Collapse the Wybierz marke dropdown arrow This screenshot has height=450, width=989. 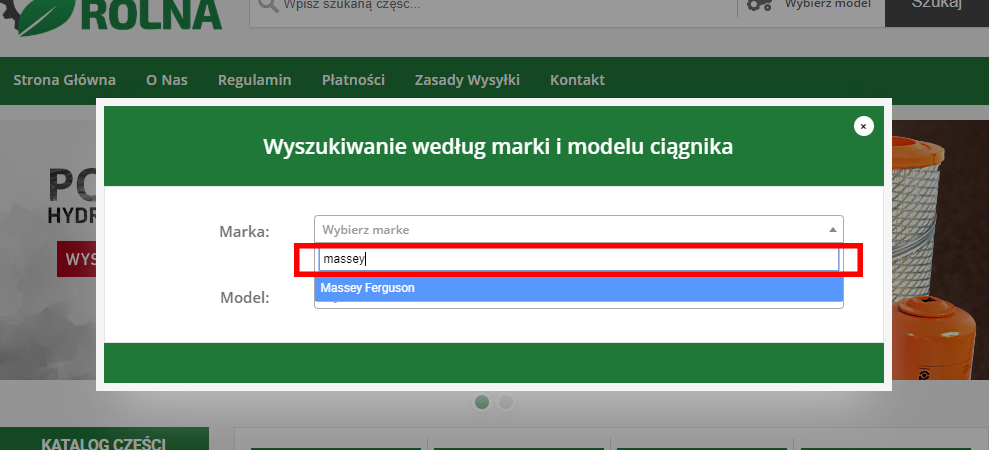click(x=833, y=230)
